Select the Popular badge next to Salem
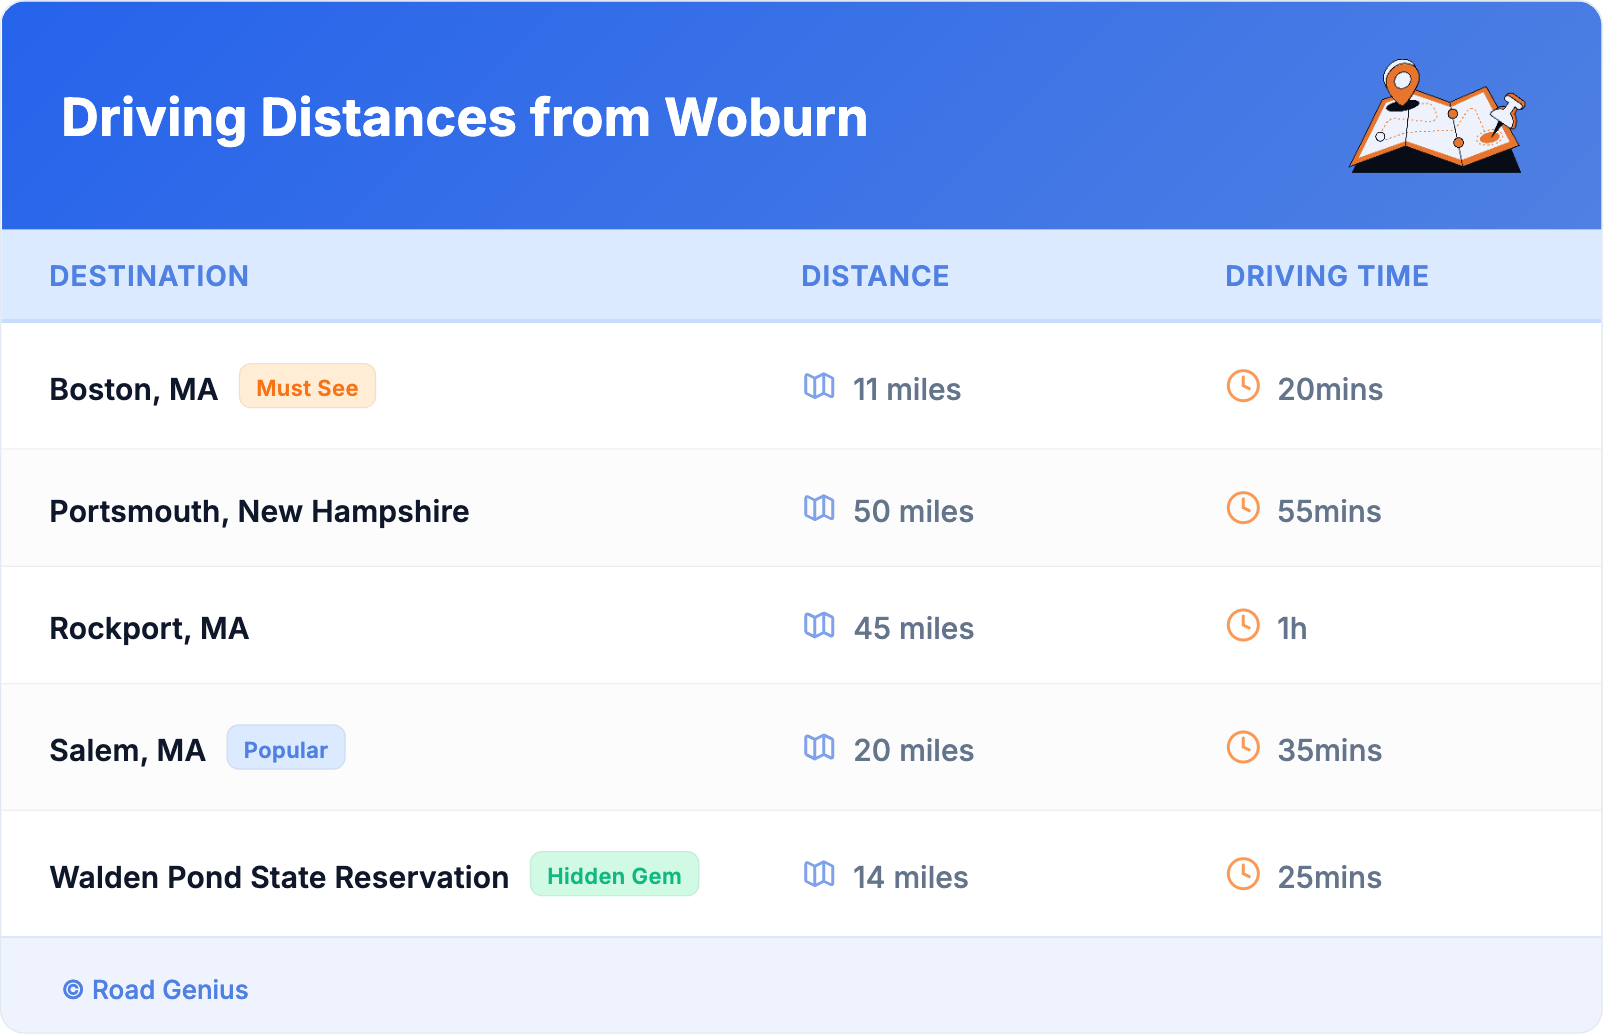This screenshot has height=1034, width=1604. coord(286,749)
